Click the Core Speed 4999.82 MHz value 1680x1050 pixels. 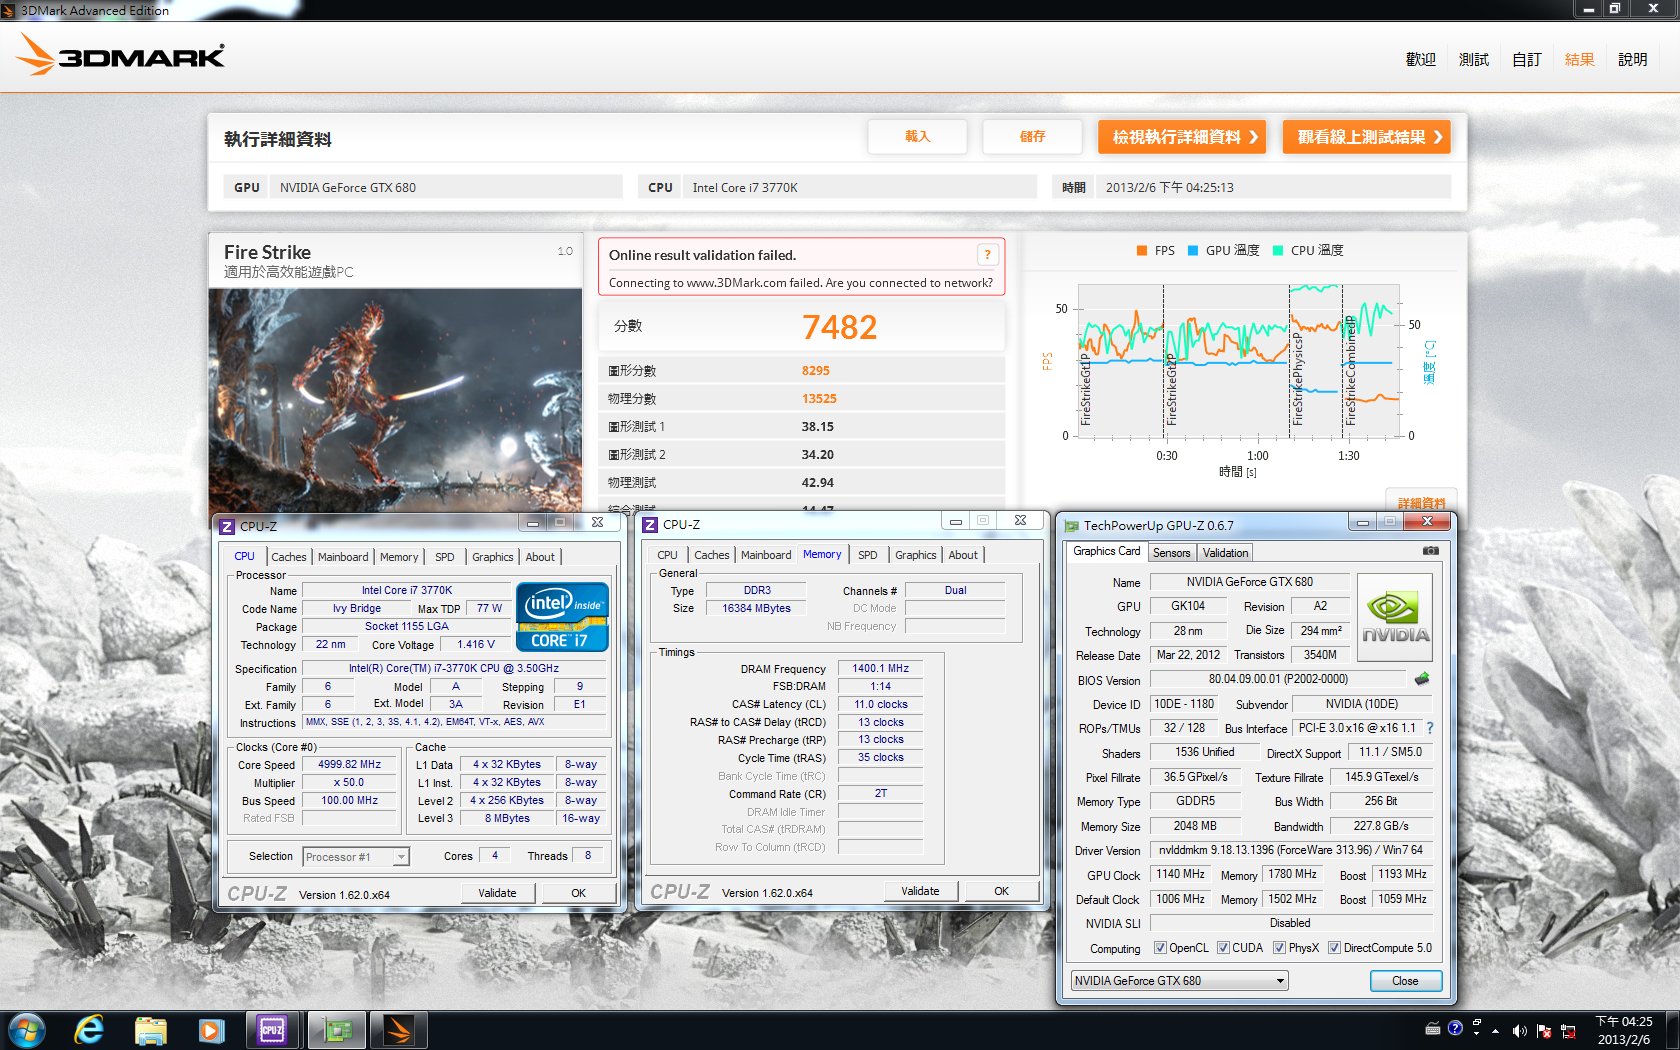click(x=349, y=764)
